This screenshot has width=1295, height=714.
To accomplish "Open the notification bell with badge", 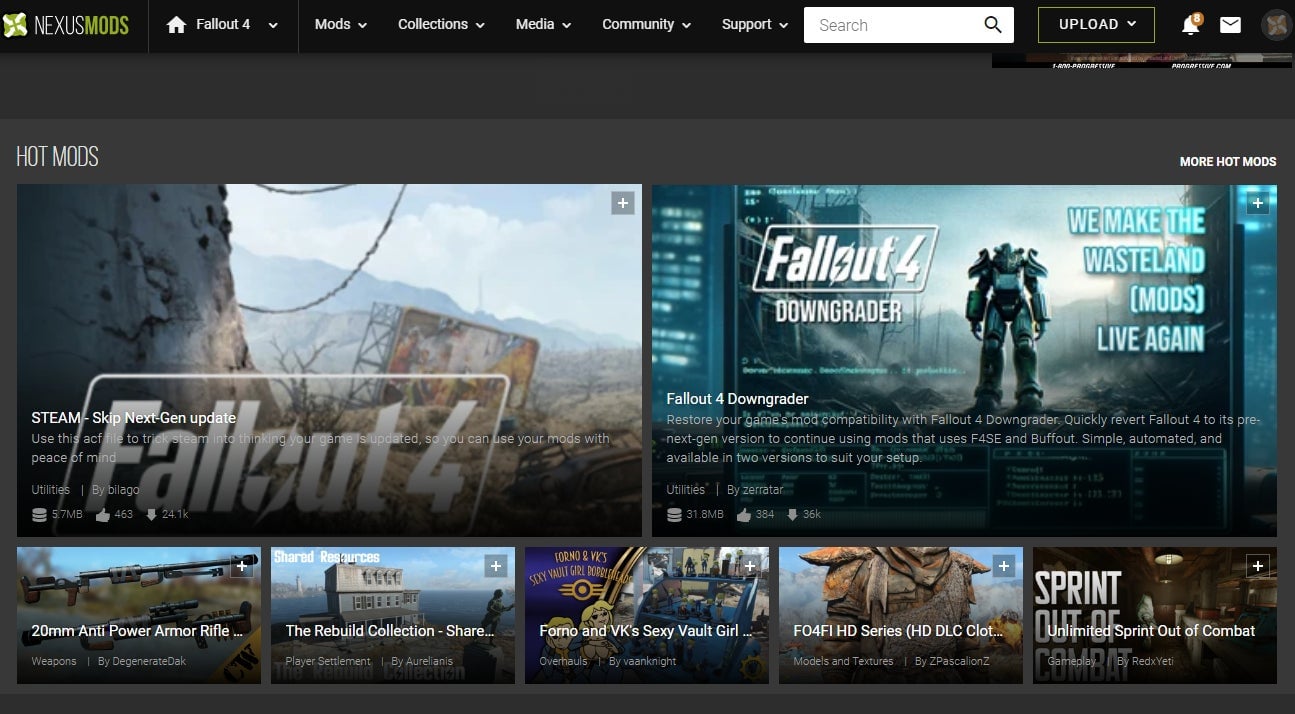I will (1190, 25).
